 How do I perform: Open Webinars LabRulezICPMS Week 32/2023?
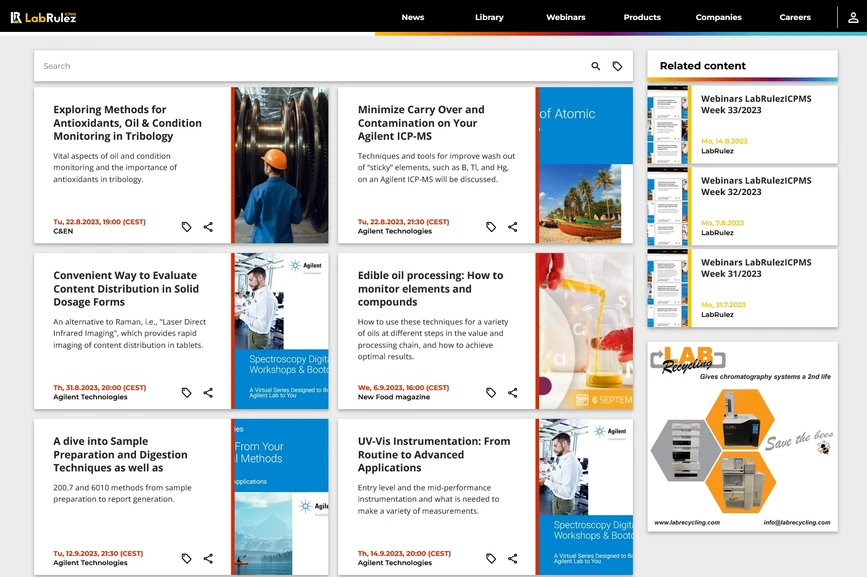click(756, 186)
